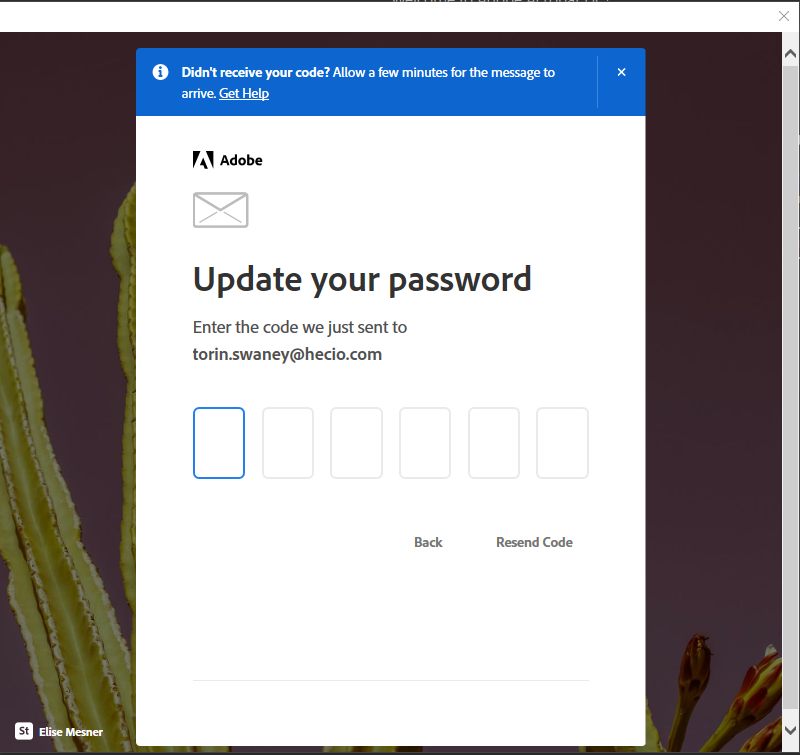Click the torin.swaney@hecio.com email text

coord(287,354)
